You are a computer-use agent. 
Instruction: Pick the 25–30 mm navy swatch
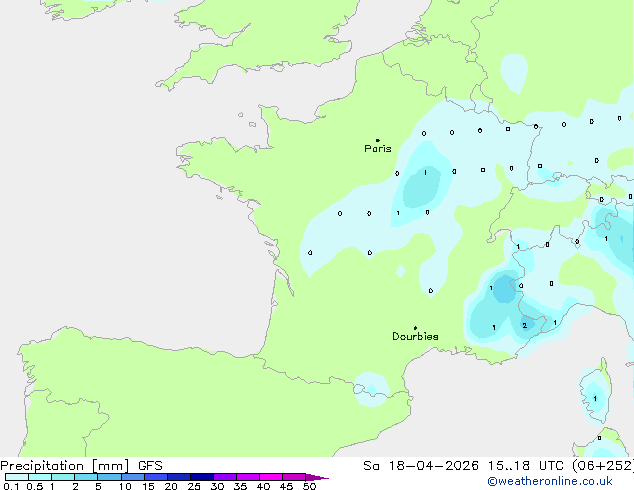[202, 477]
